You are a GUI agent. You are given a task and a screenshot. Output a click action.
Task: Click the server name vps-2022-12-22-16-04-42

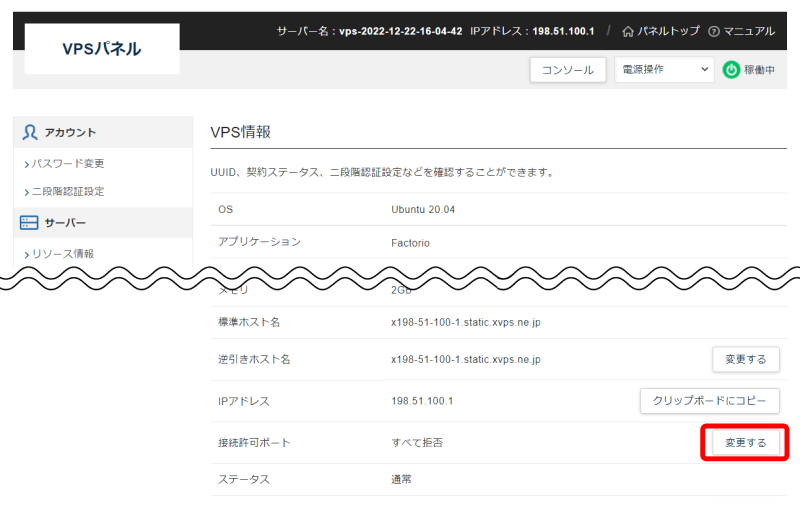[x=401, y=31]
